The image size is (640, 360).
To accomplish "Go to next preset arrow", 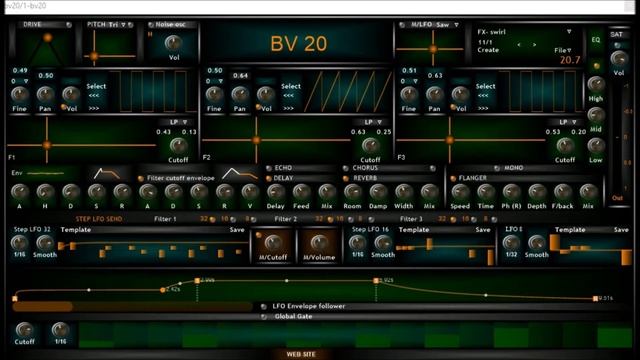I will [534, 45].
